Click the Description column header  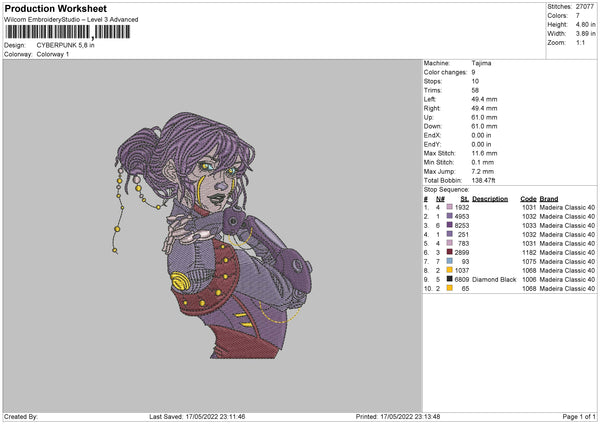tap(490, 198)
